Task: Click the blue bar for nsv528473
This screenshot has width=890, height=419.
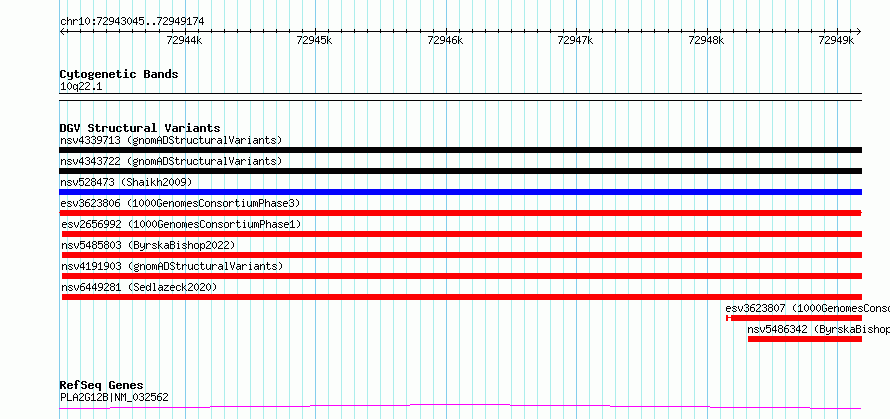Action: coord(460,192)
